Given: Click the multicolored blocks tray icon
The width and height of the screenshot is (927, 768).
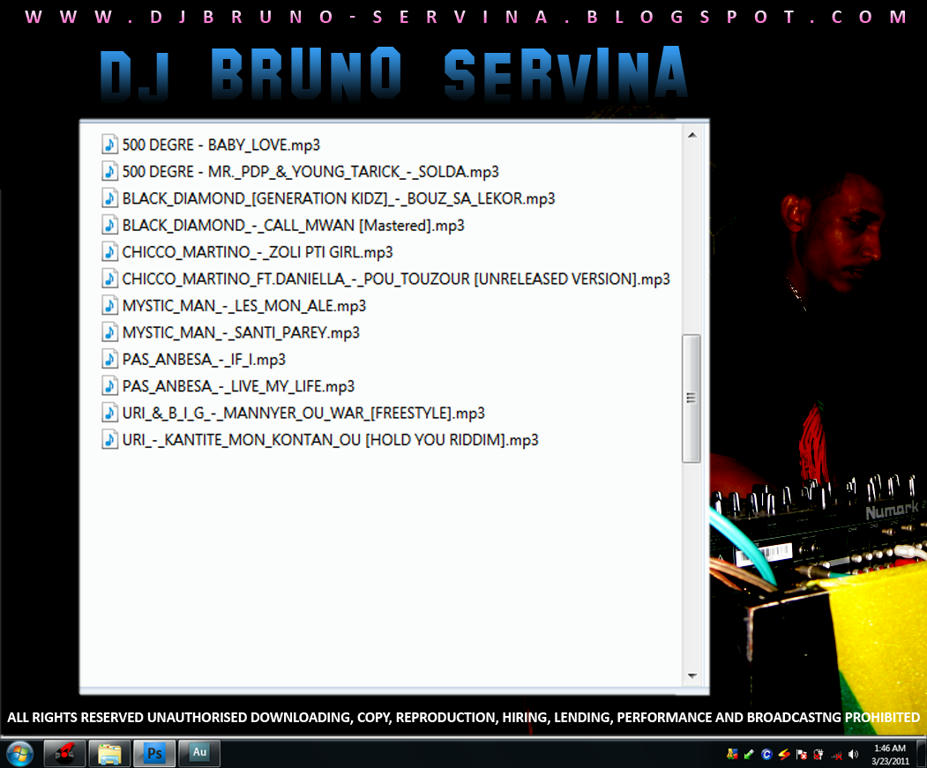Looking at the screenshot, I should click(732, 754).
